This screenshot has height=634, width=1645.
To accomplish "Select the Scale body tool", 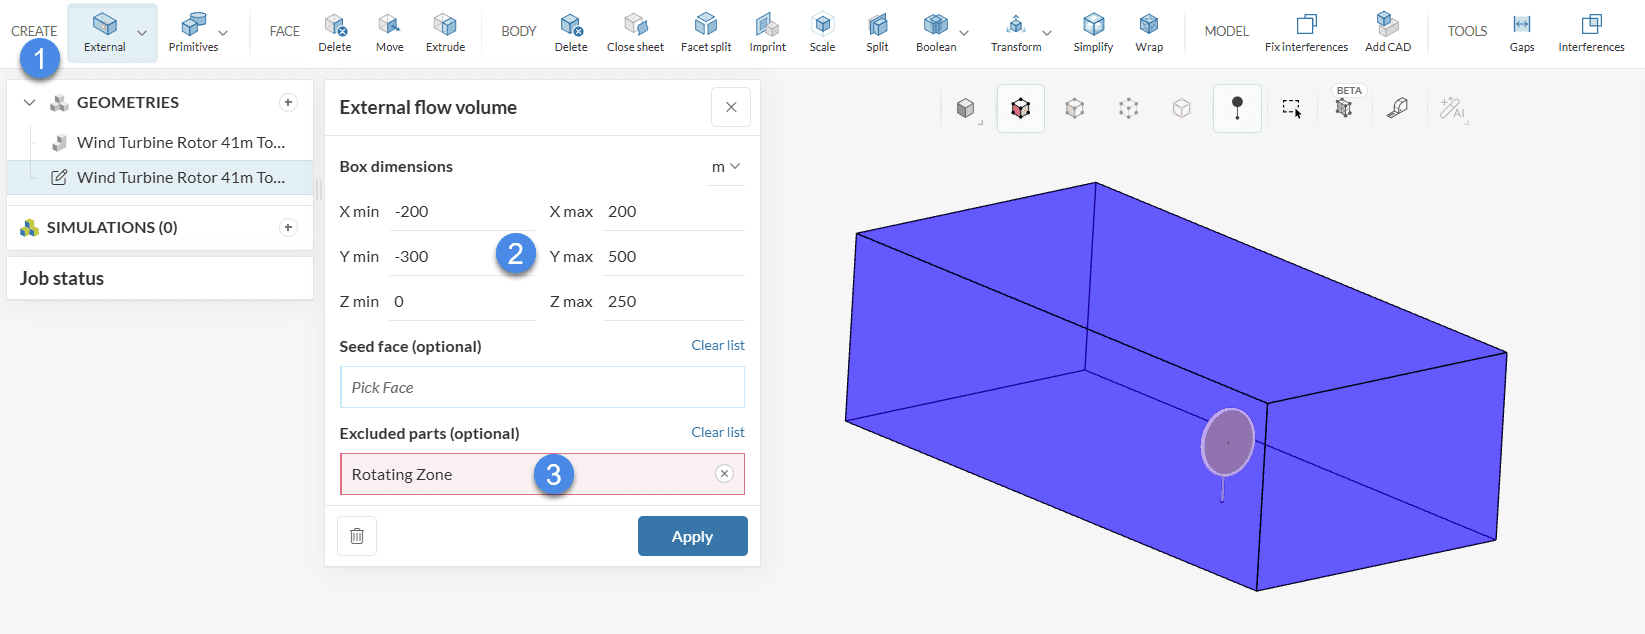I will [x=822, y=32].
